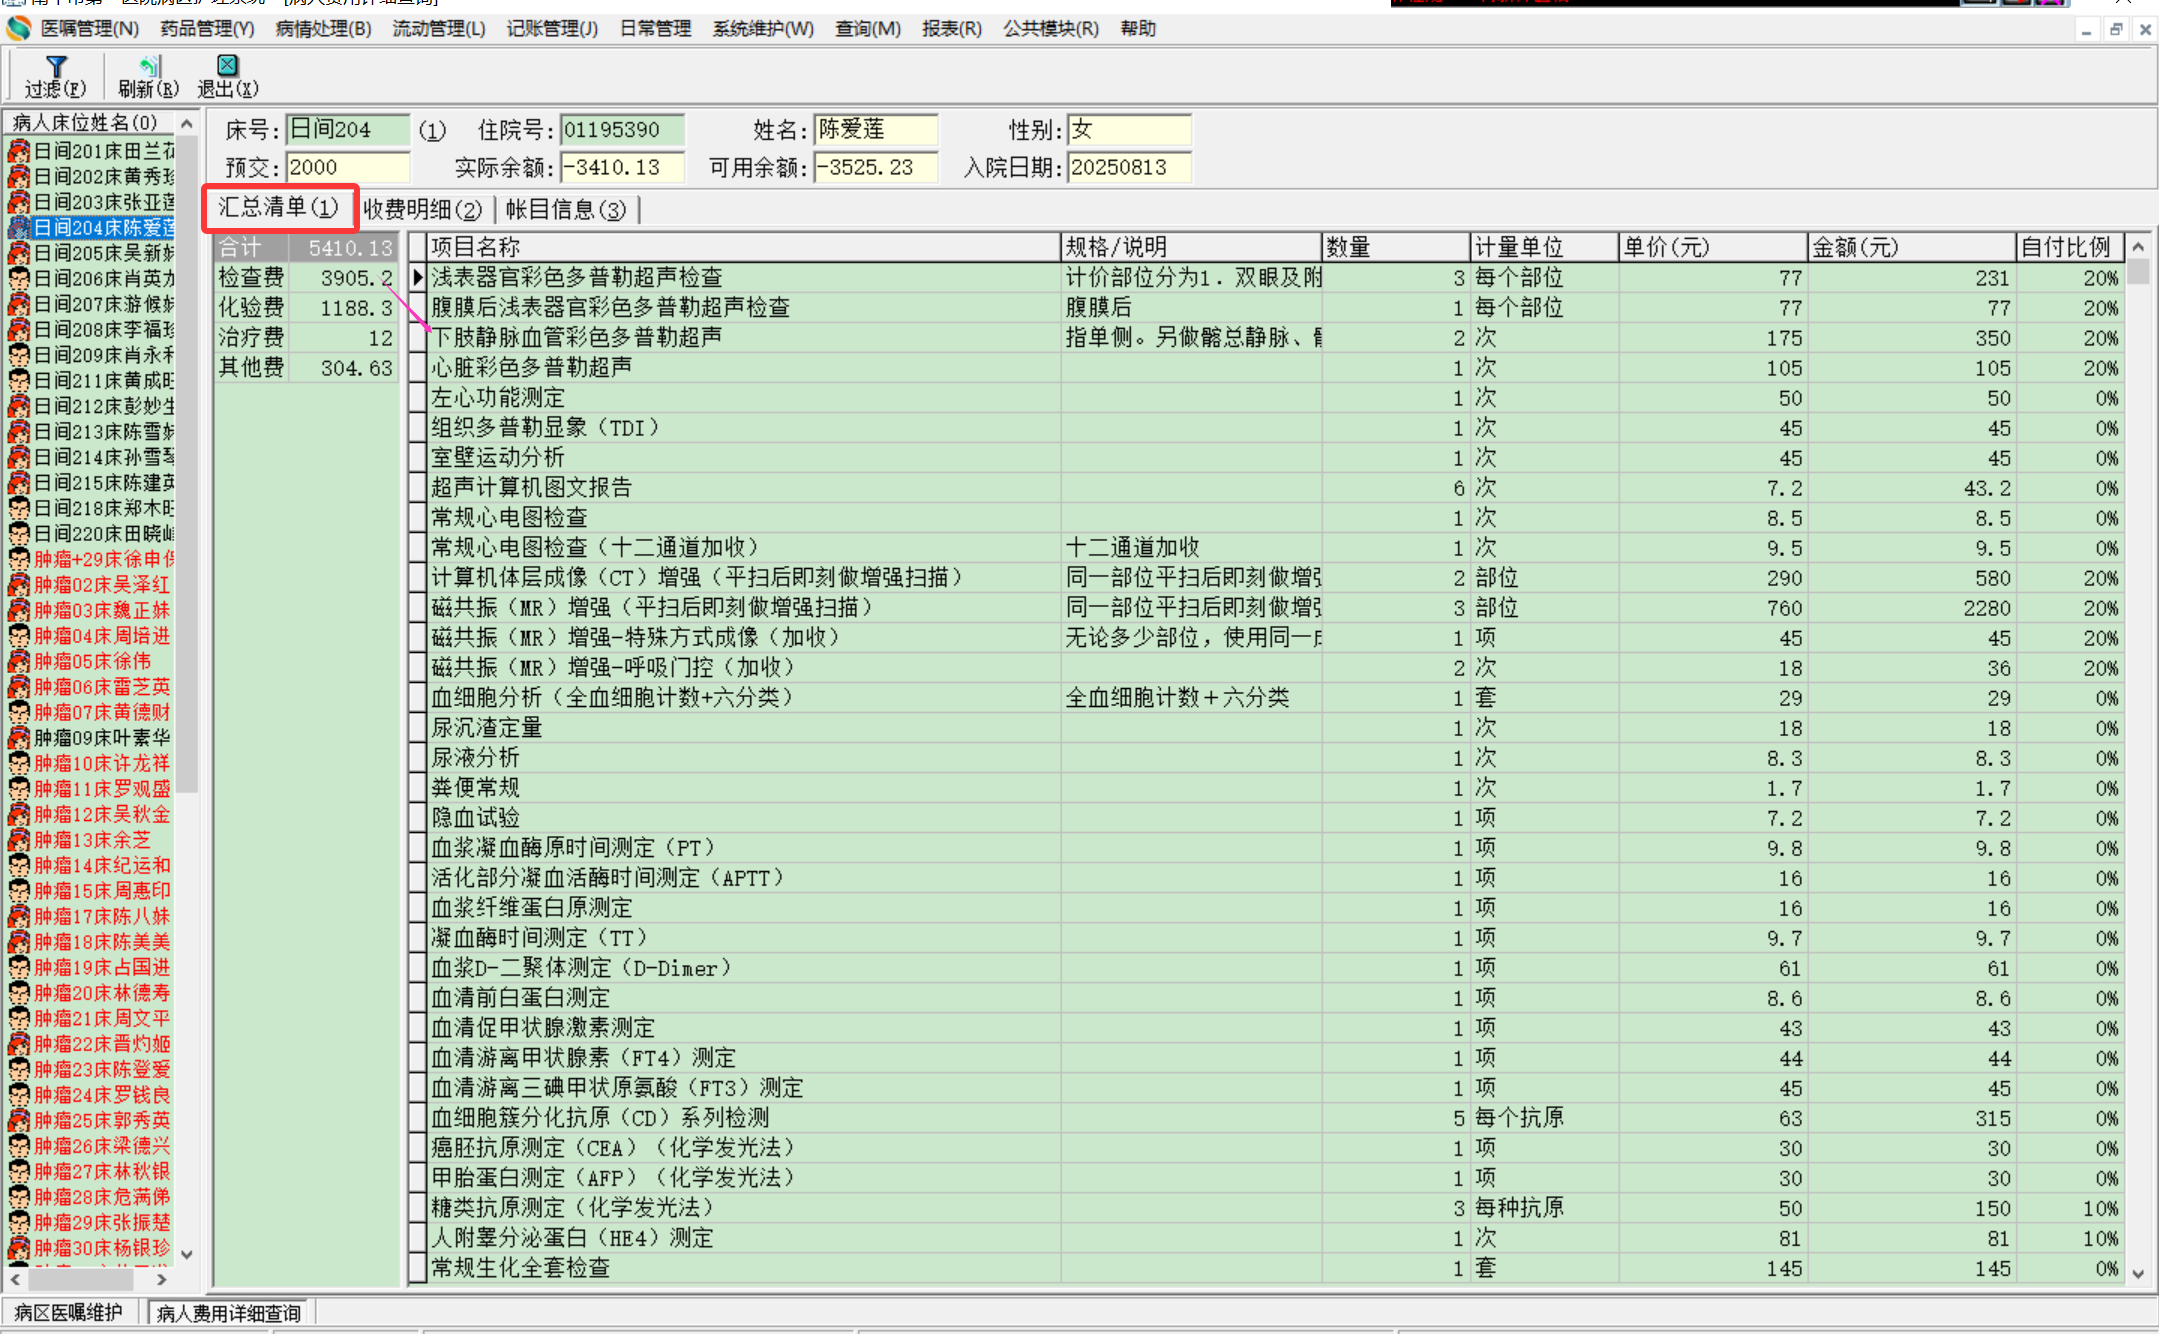Switch to 收费明细(2) tab
Screen dimensions: 2159x1334
click(422, 209)
